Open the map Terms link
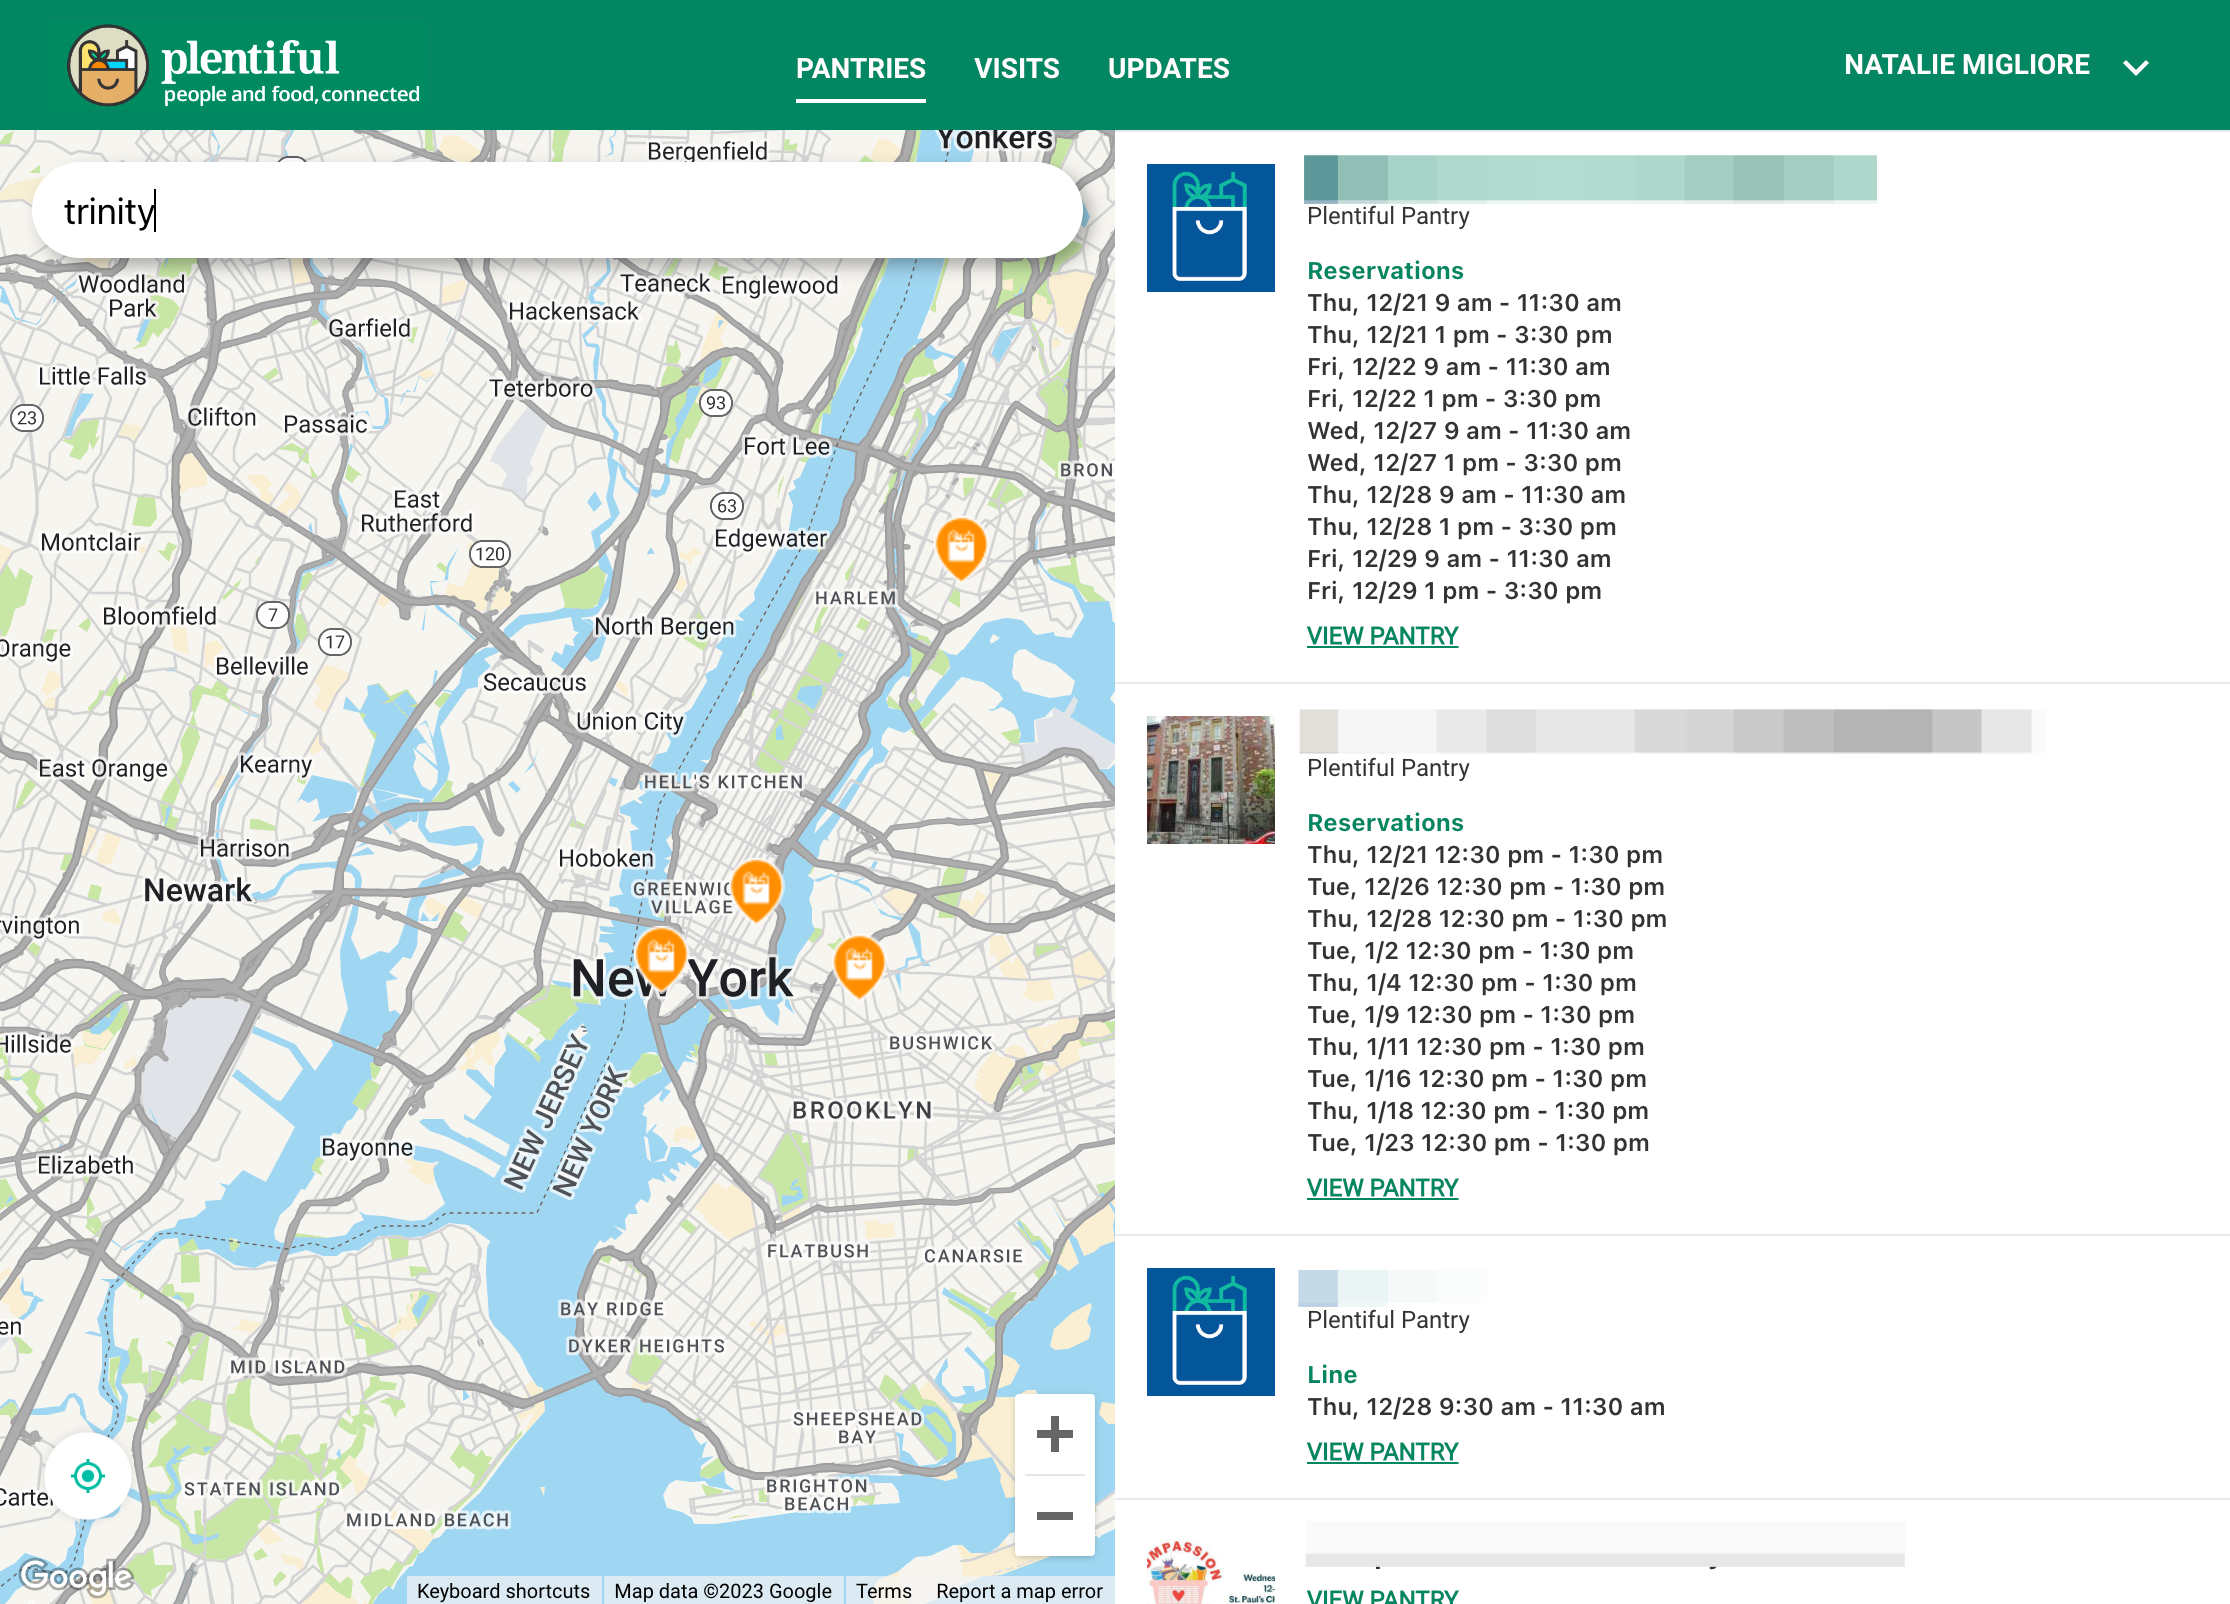This screenshot has width=2230, height=1604. 884,1590
